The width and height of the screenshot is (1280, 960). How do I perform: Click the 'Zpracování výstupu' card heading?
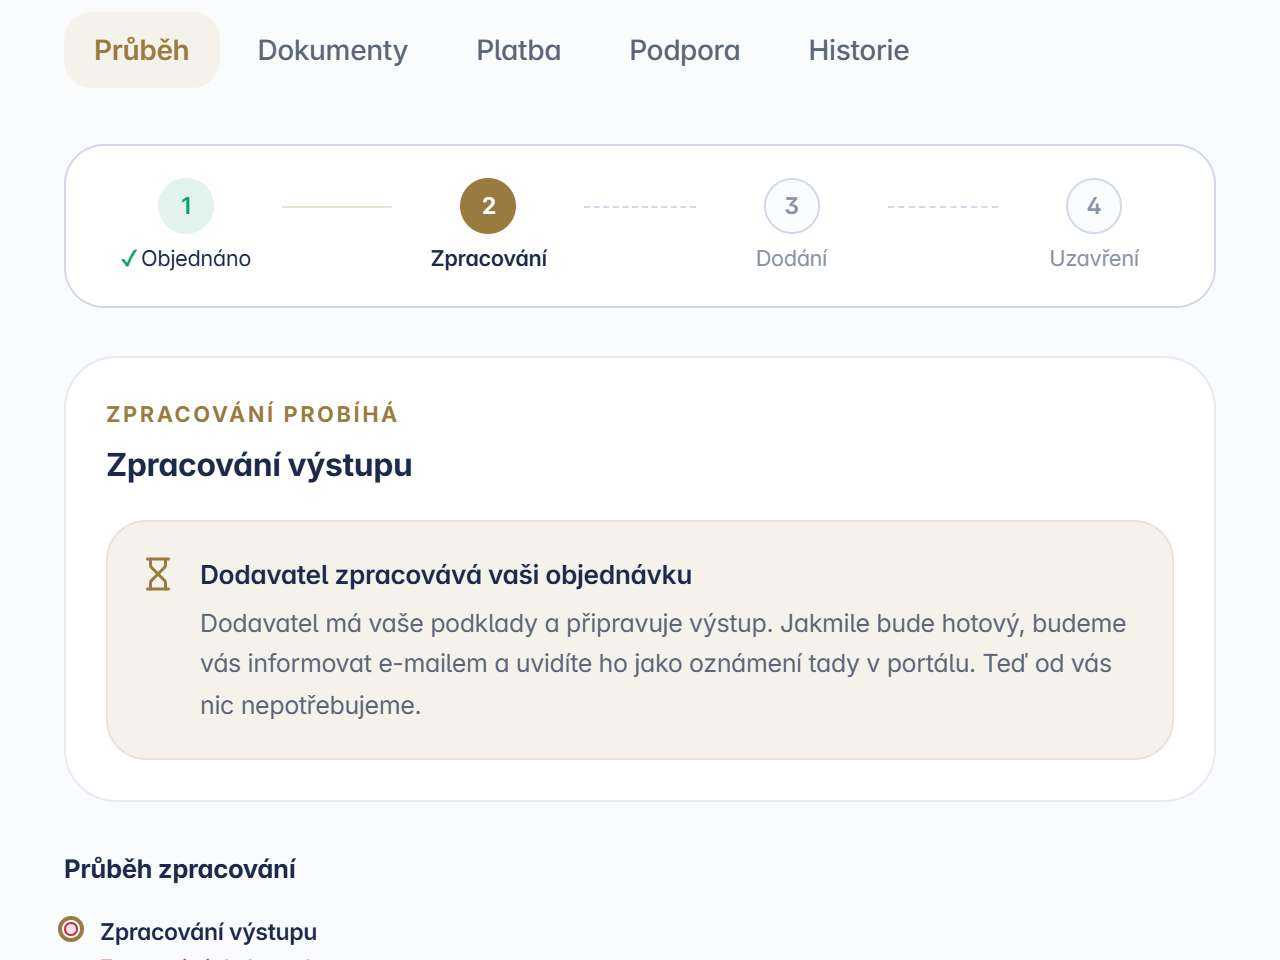click(x=260, y=465)
